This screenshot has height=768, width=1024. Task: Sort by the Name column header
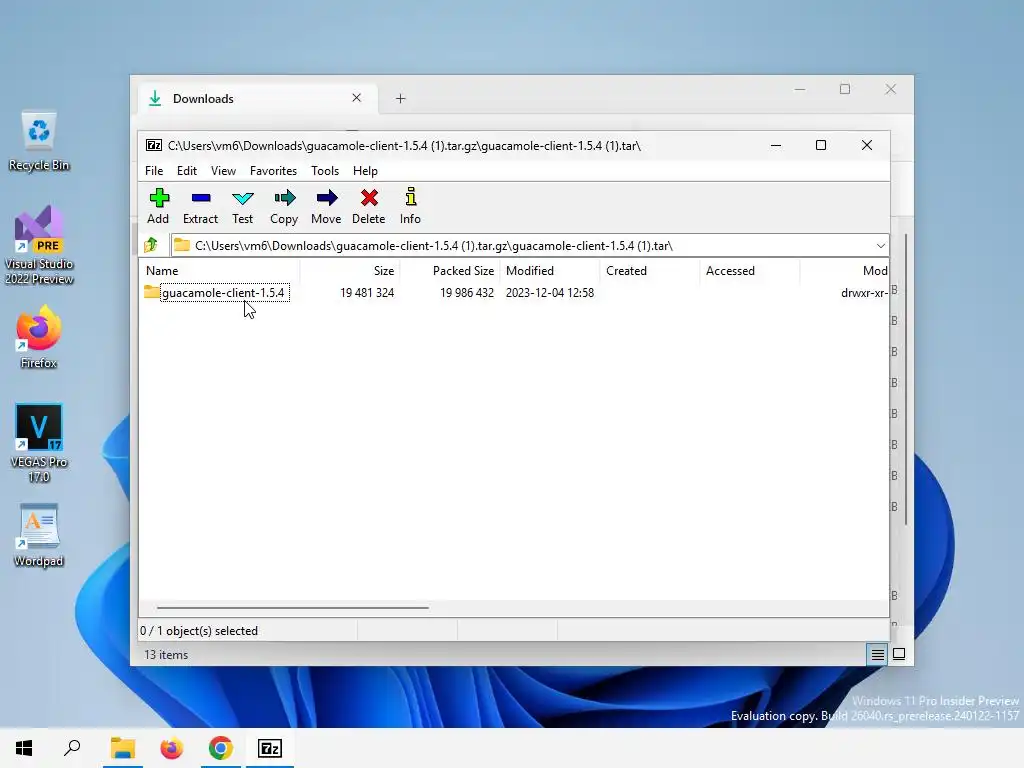[x=219, y=270]
